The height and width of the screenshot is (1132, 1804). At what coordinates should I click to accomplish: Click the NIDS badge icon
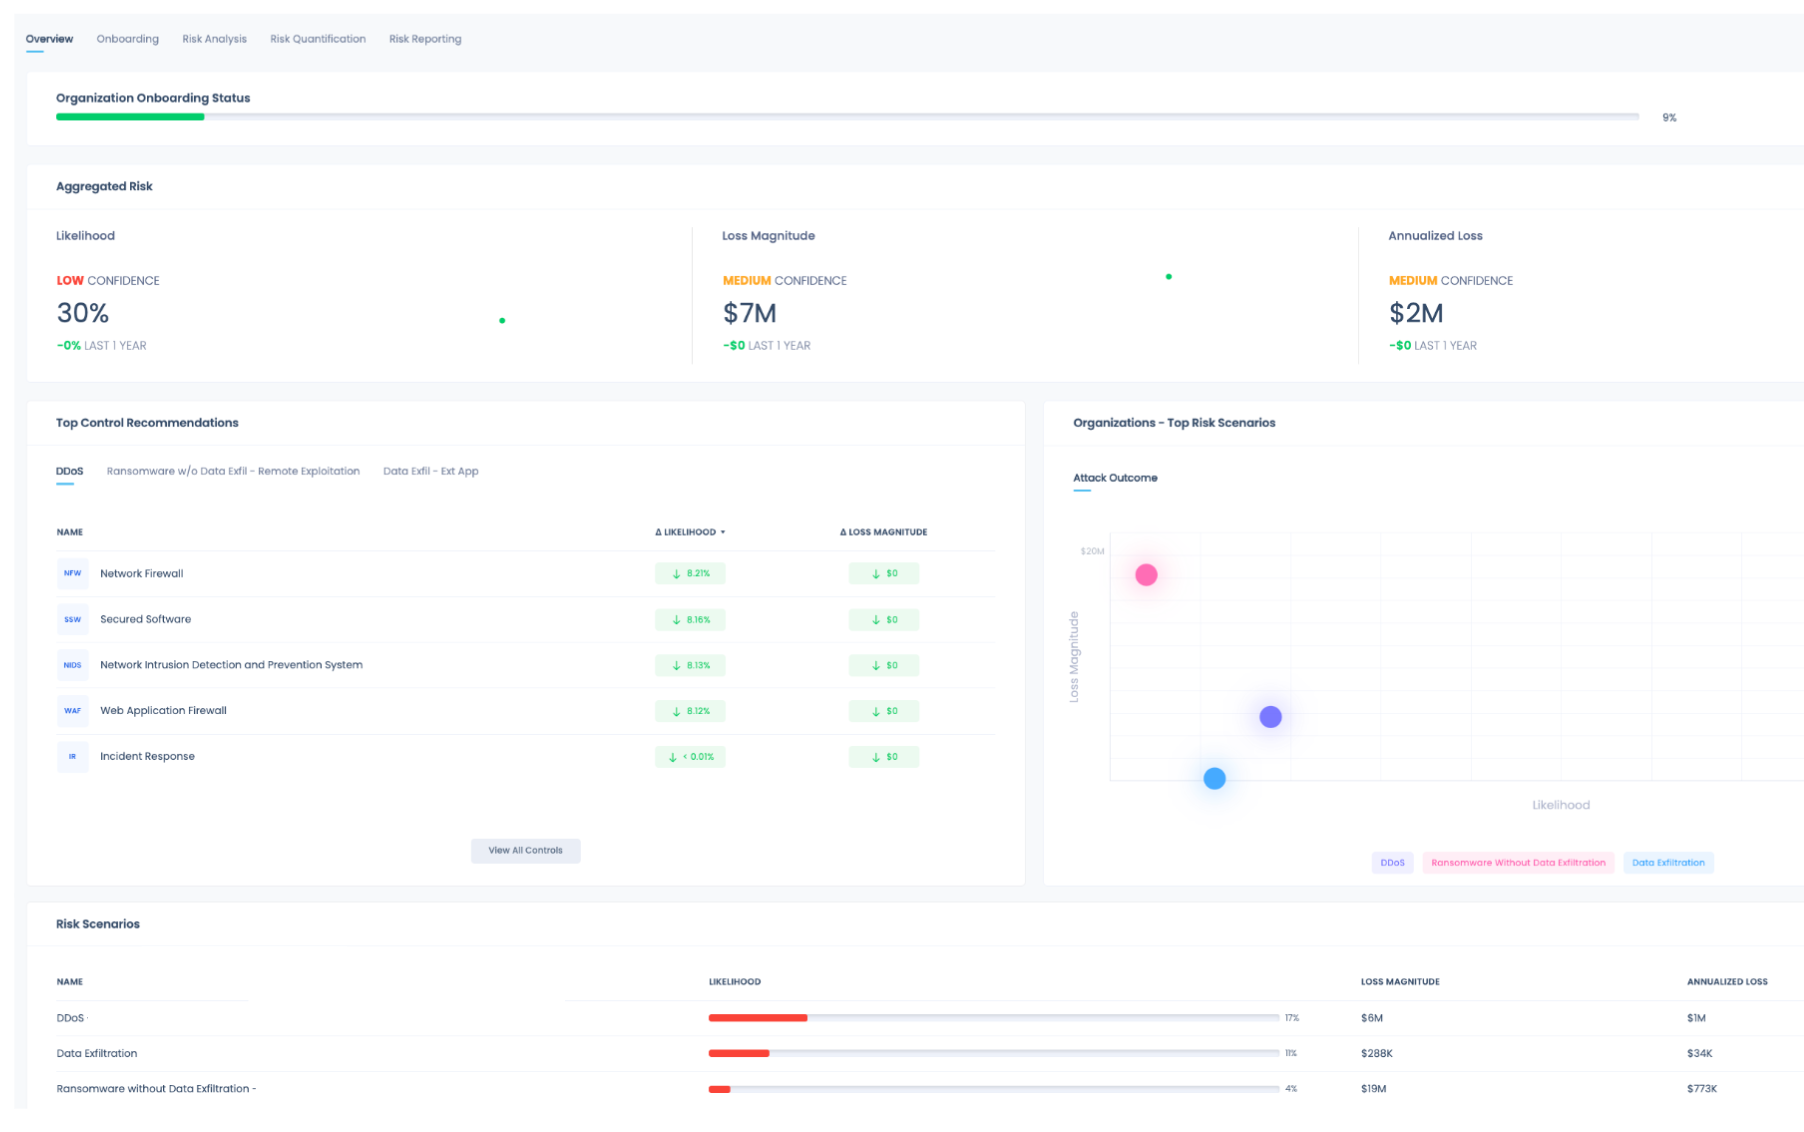[x=72, y=665]
